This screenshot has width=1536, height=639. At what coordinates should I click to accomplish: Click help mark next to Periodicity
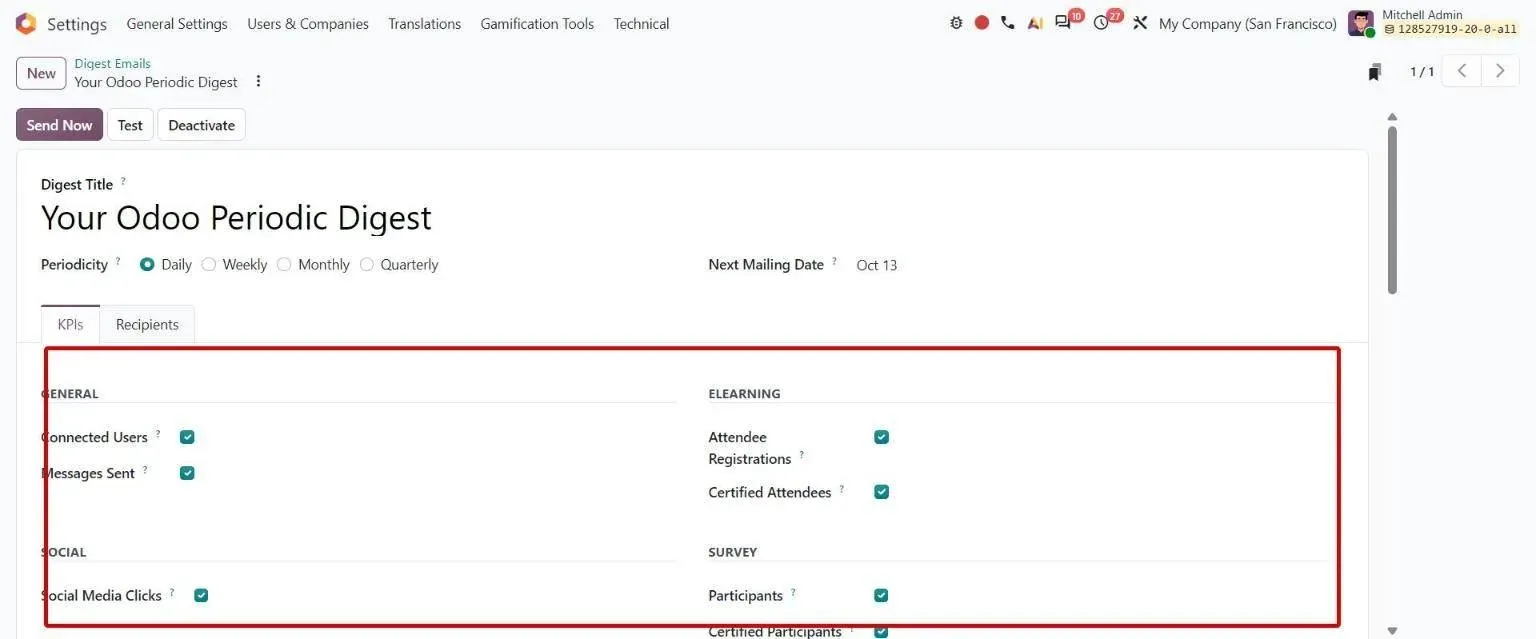pos(118,261)
